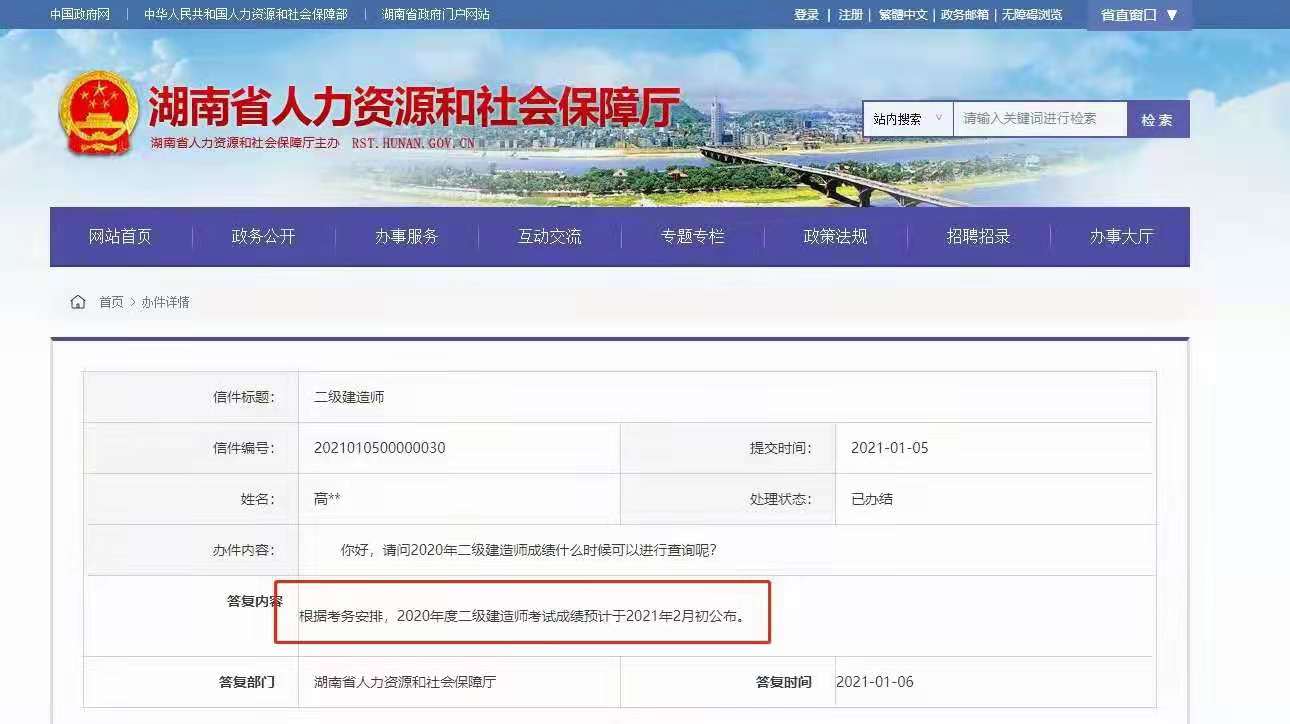Select the 网站首页 navigation menu item

[119, 237]
